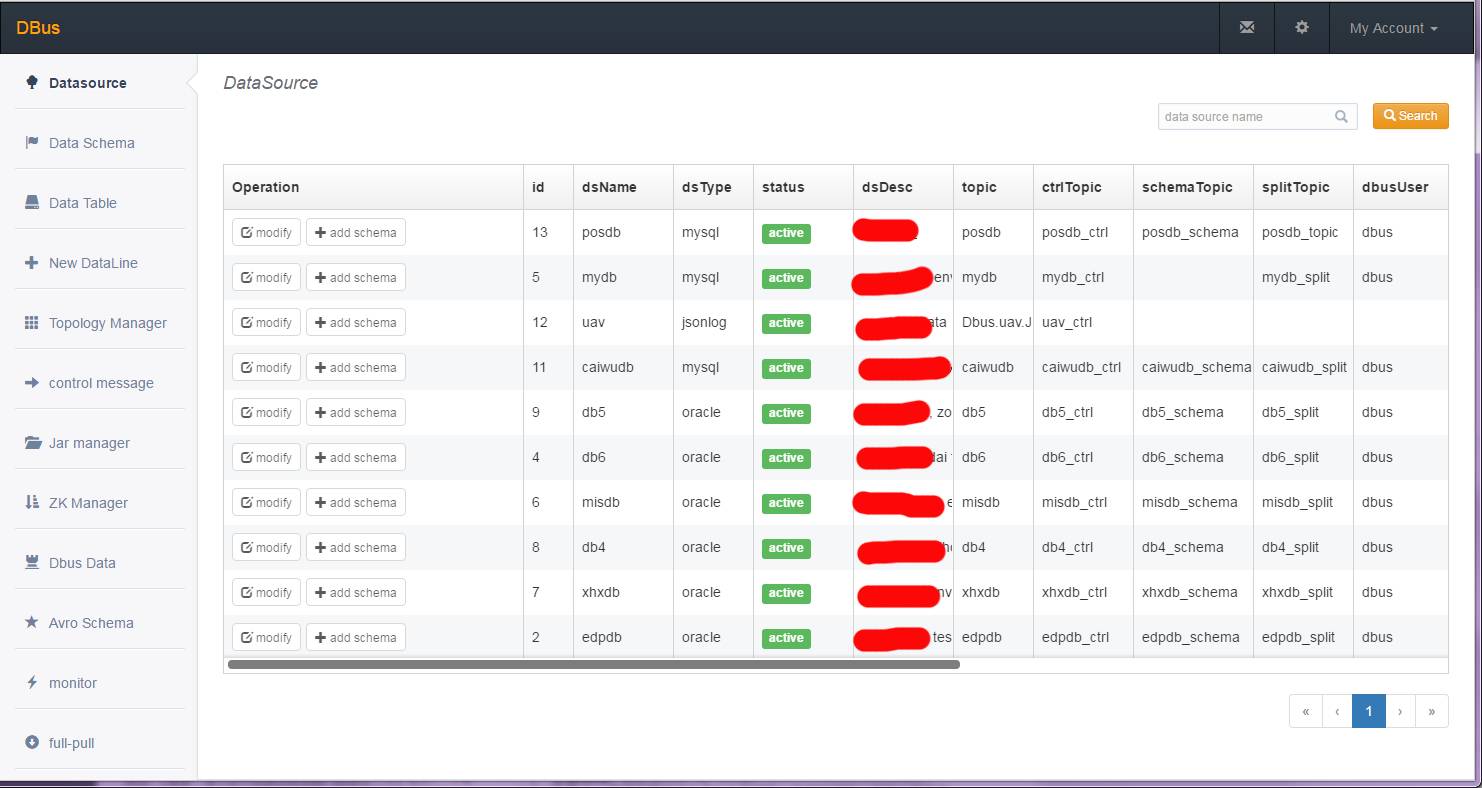Click the monitor lightning bolt icon
Viewport: 1482px width, 788px height.
tap(32, 683)
